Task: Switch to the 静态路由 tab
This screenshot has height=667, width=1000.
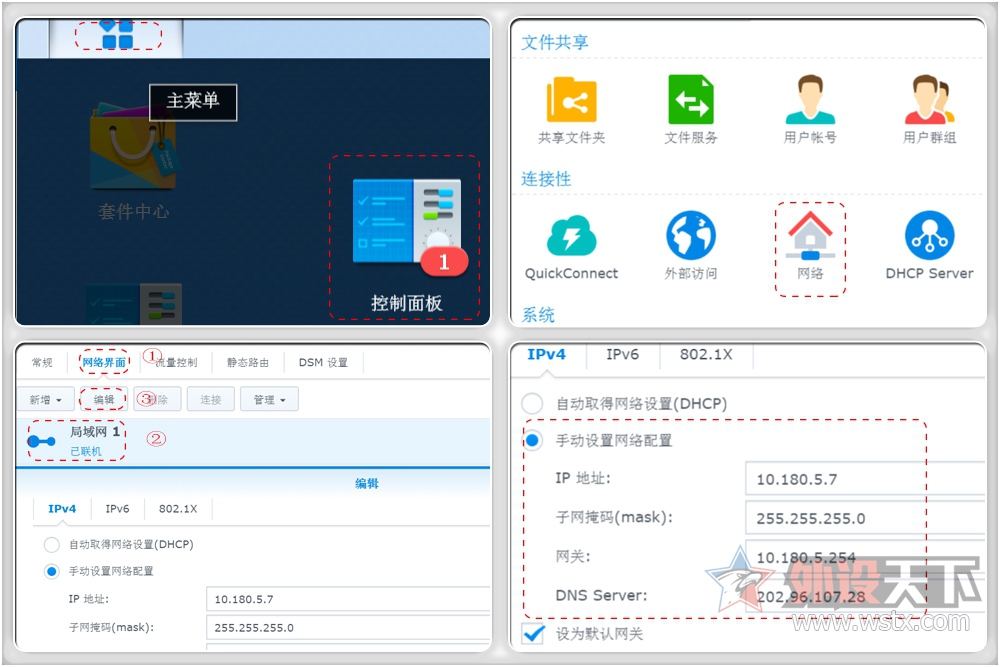Action: tap(248, 363)
